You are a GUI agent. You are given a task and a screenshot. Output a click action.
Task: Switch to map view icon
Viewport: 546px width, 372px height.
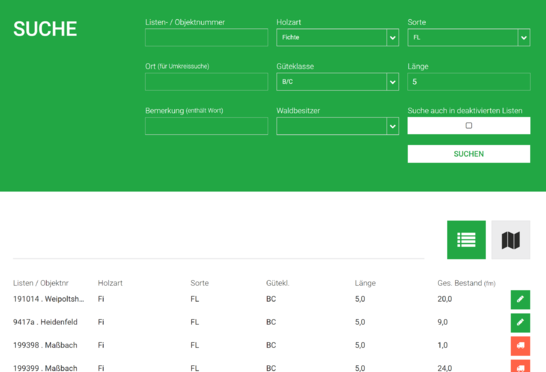511,240
